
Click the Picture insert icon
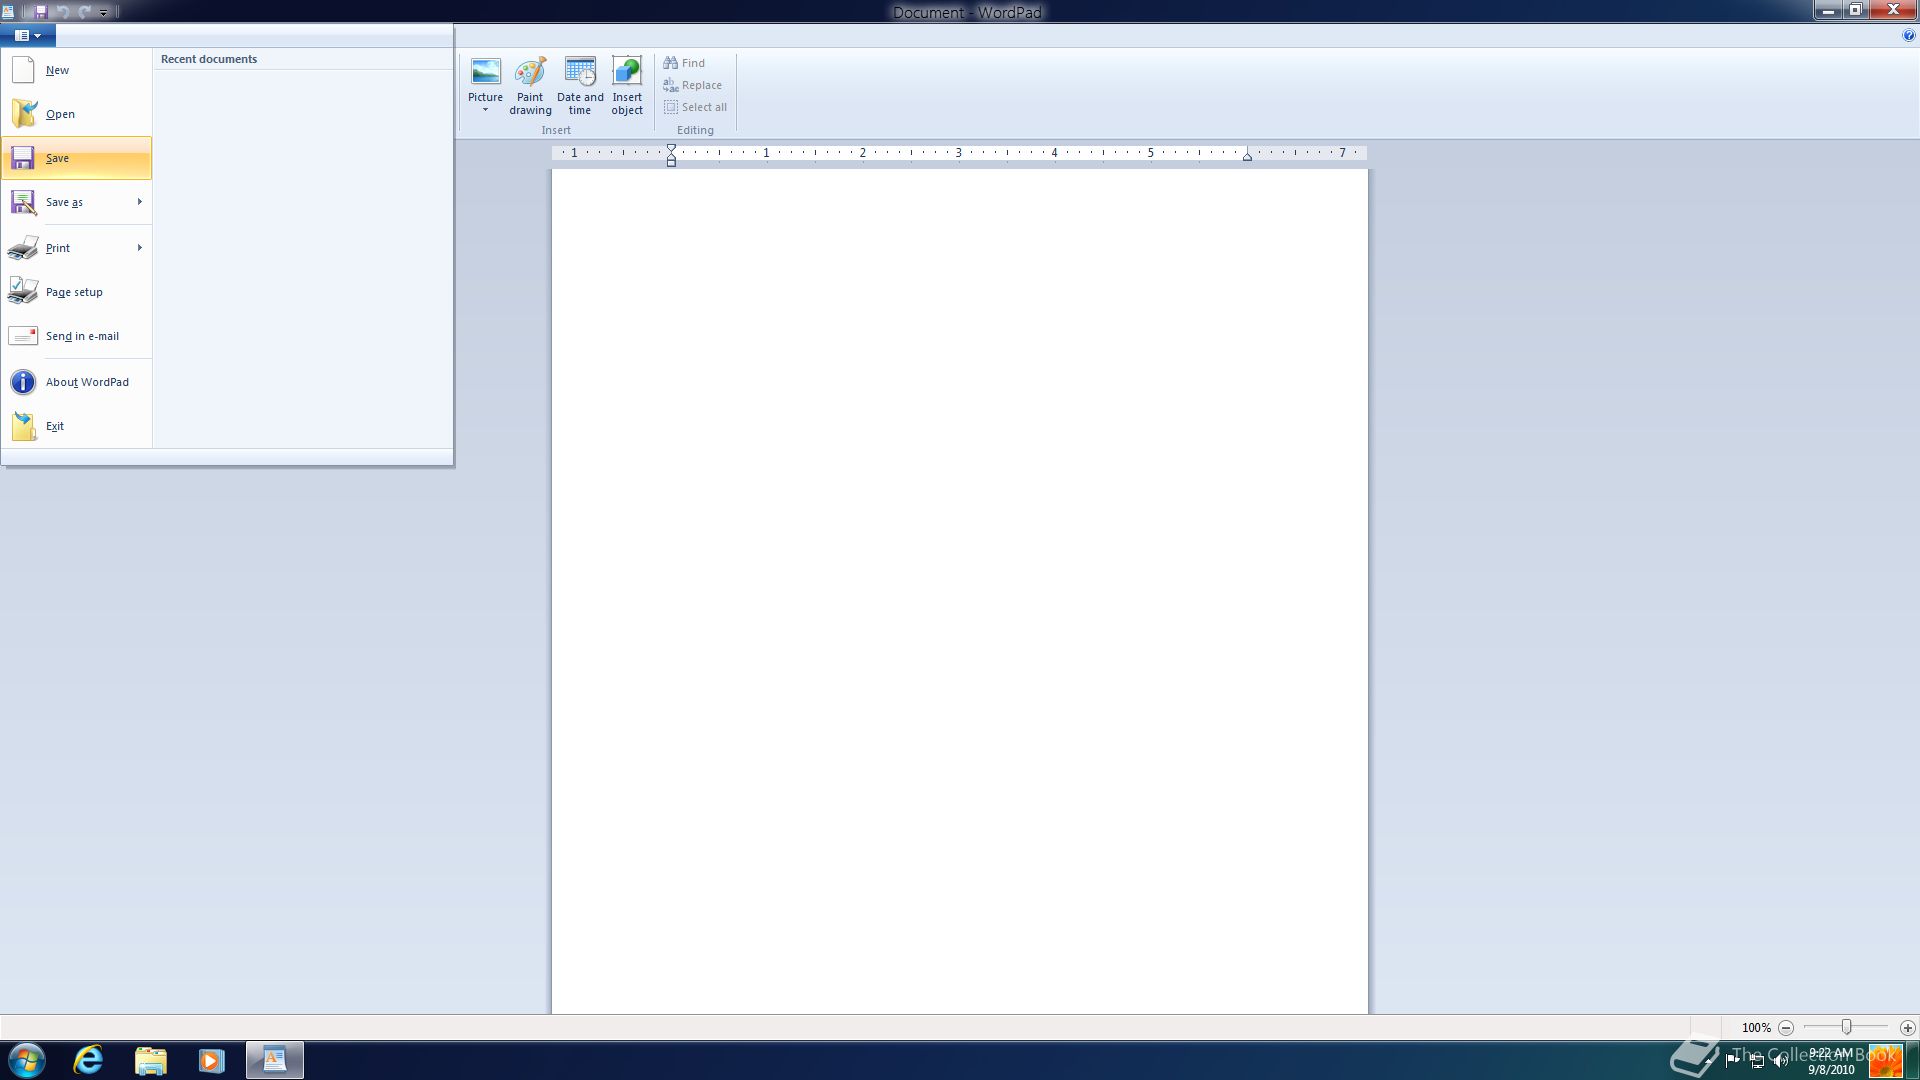point(485,73)
